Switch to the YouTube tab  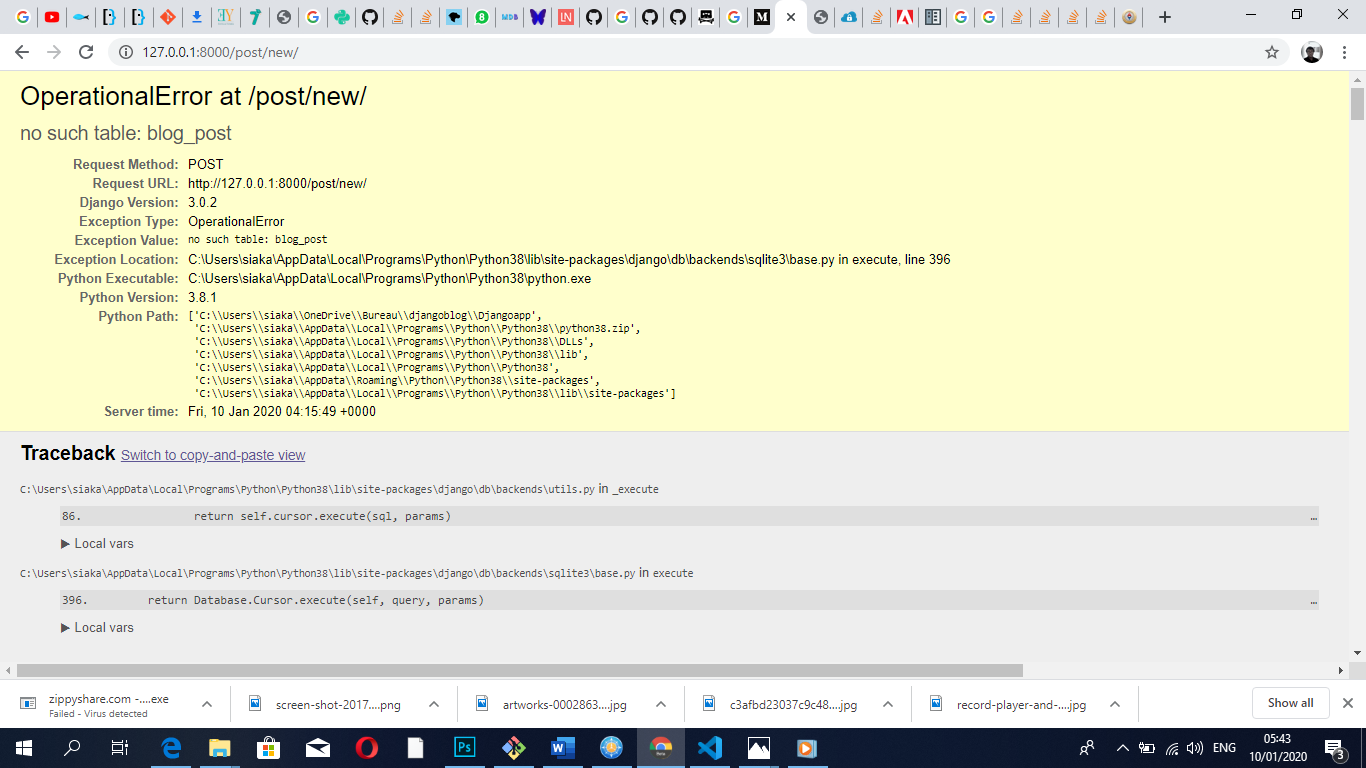click(51, 17)
